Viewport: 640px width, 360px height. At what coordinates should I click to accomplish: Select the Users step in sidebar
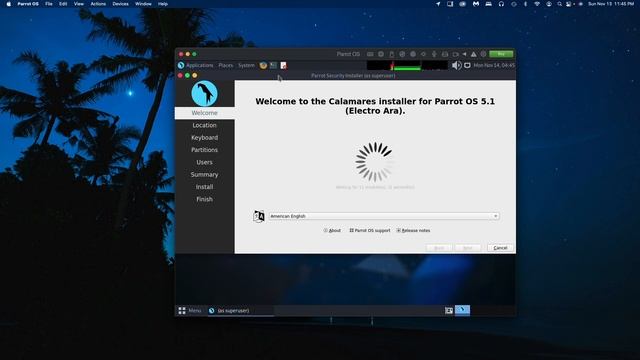click(x=204, y=162)
